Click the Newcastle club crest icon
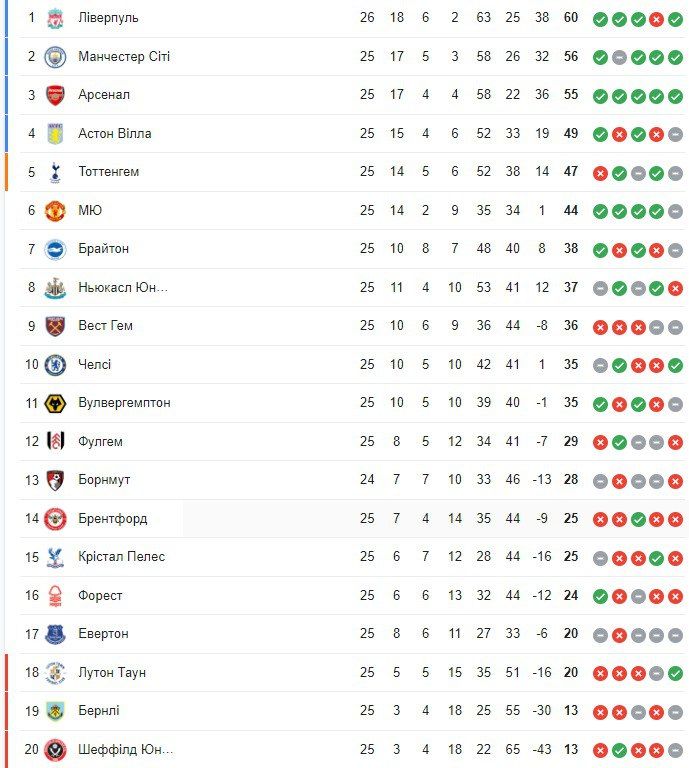The width and height of the screenshot is (689, 768). [x=55, y=288]
